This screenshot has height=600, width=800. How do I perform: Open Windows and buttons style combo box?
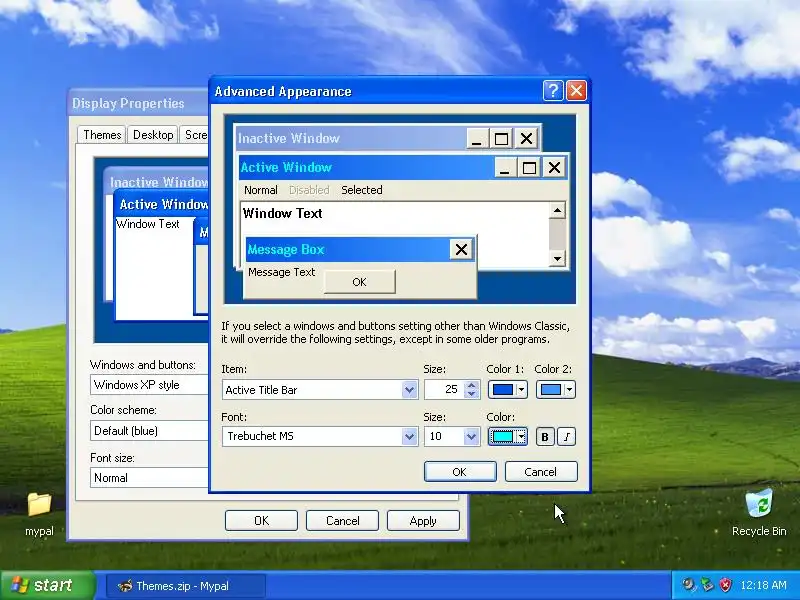(149, 385)
